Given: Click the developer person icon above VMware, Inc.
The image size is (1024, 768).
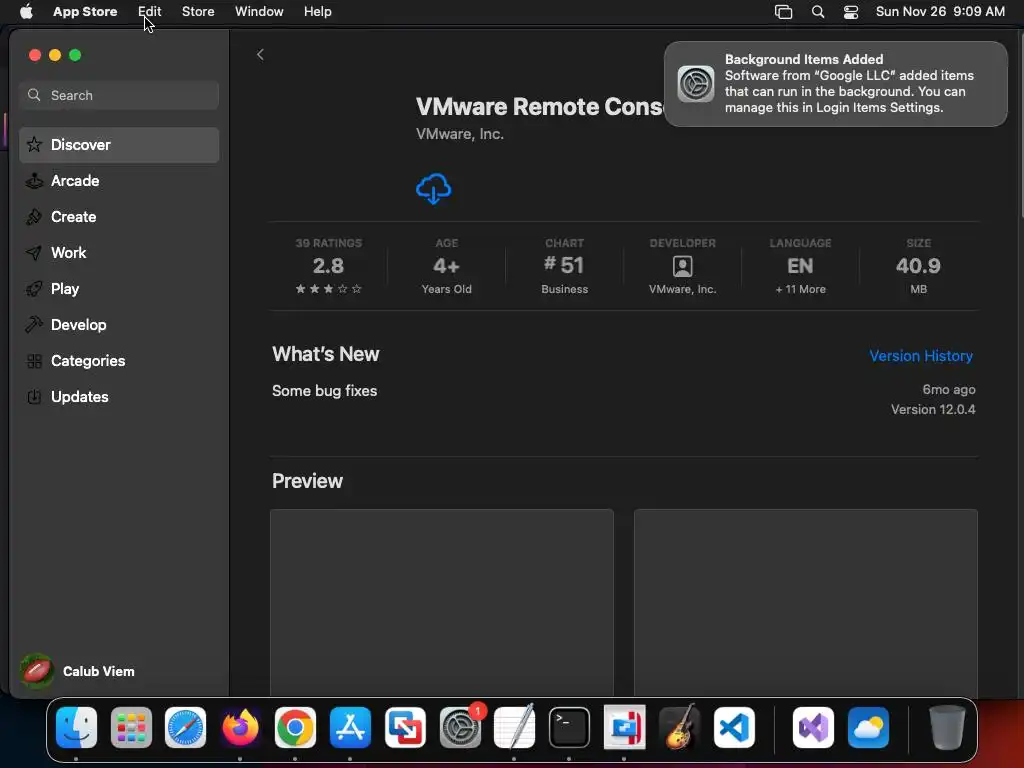Looking at the screenshot, I should tap(682, 266).
